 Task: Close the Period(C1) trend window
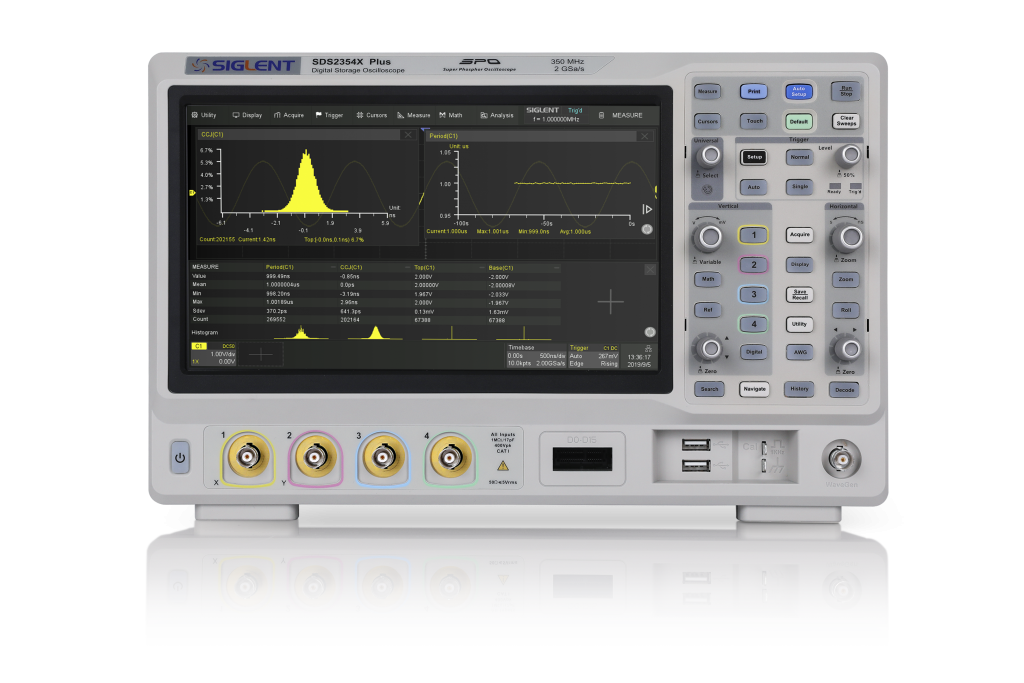pos(644,135)
